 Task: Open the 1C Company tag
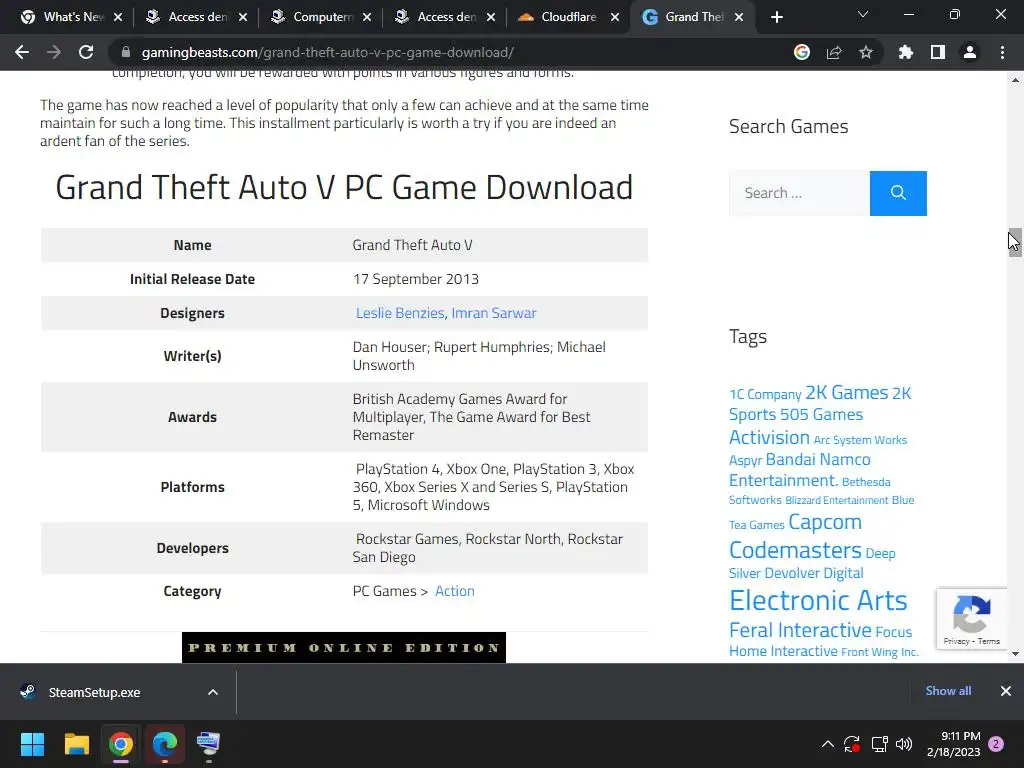tap(765, 394)
